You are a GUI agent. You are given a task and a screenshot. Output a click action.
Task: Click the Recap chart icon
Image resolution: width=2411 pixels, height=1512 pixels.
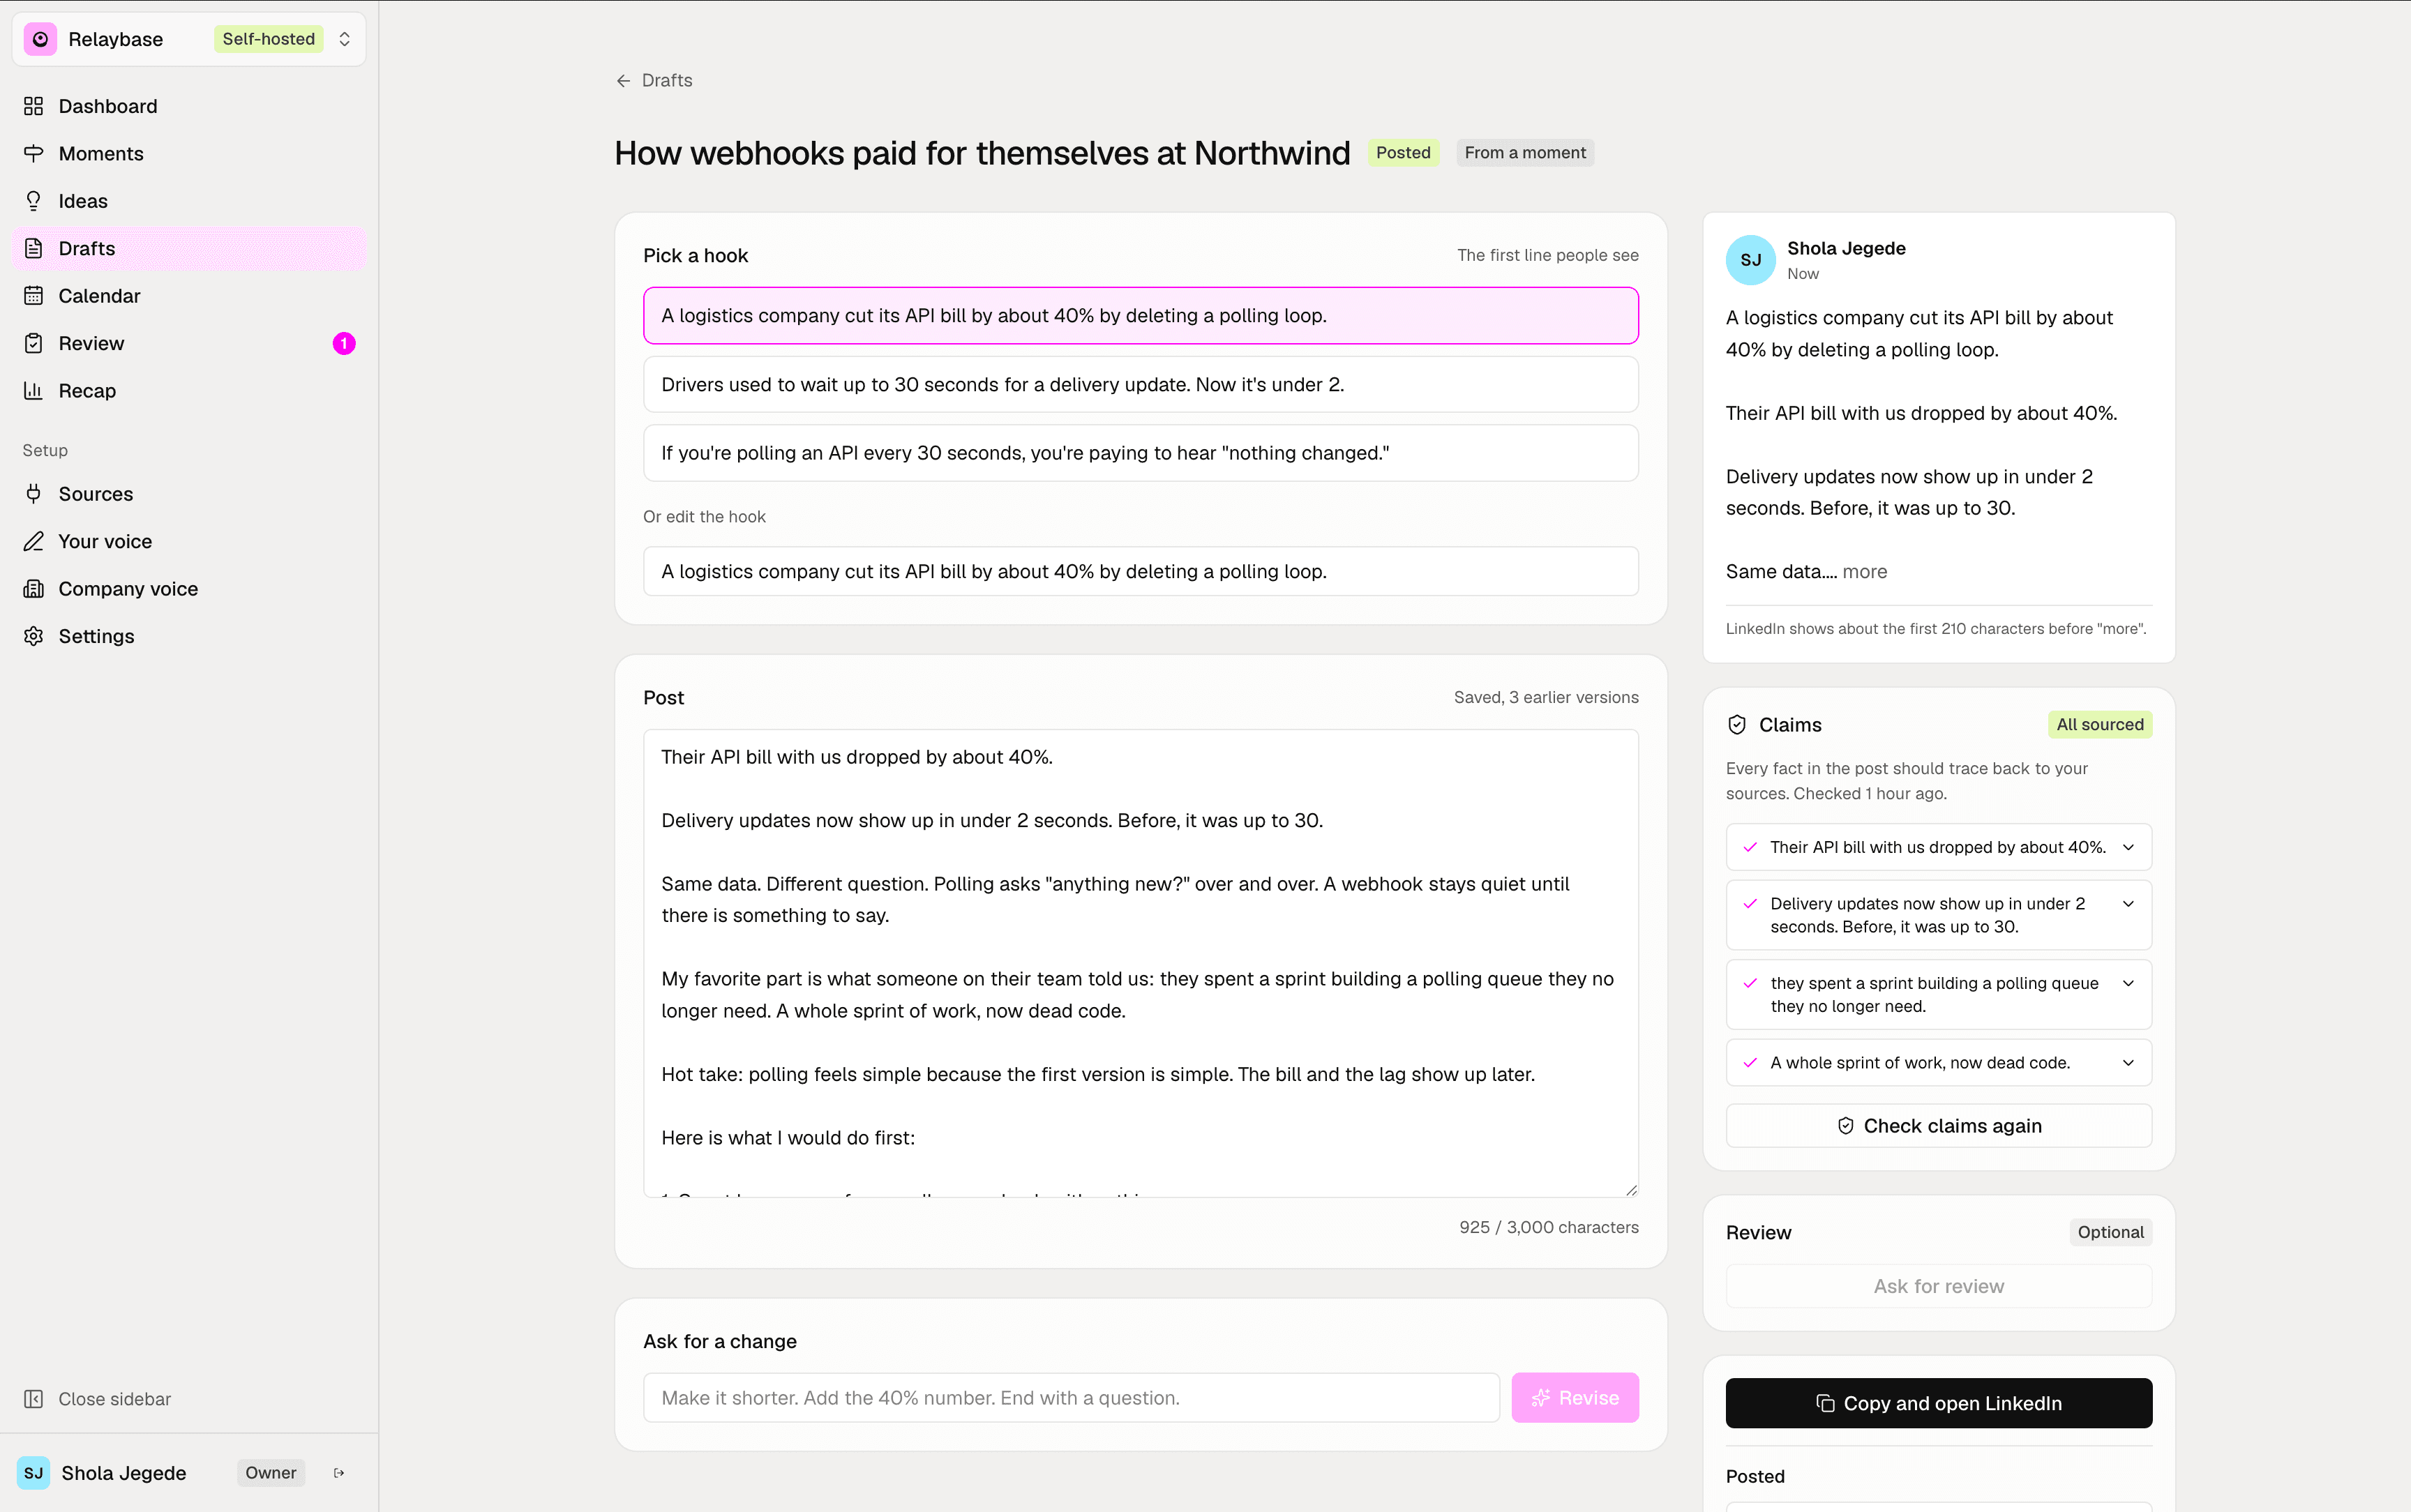pyautogui.click(x=34, y=391)
